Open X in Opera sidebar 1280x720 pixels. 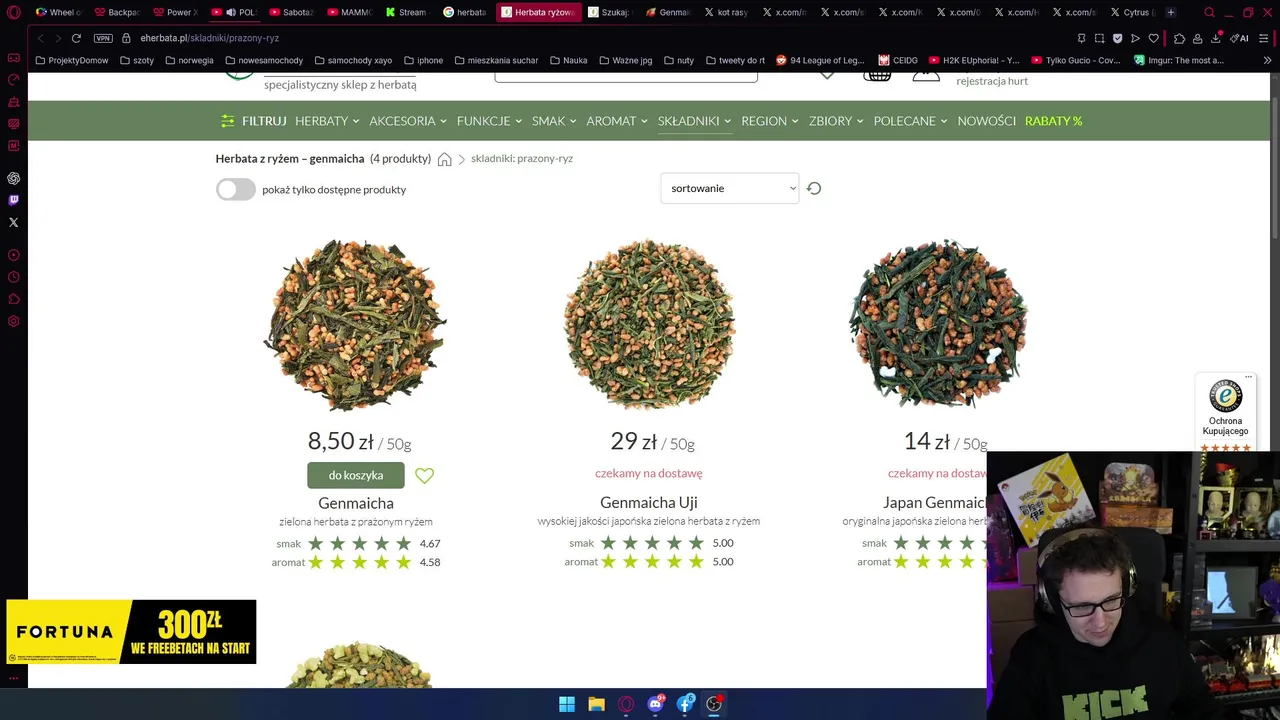14,222
